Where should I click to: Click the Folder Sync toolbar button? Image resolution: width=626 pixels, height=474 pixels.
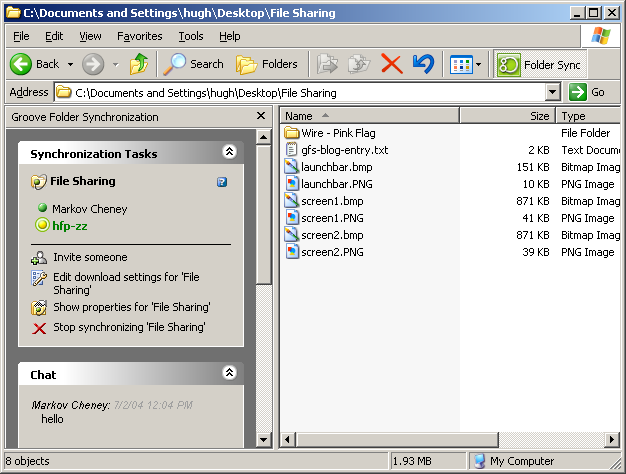539,64
